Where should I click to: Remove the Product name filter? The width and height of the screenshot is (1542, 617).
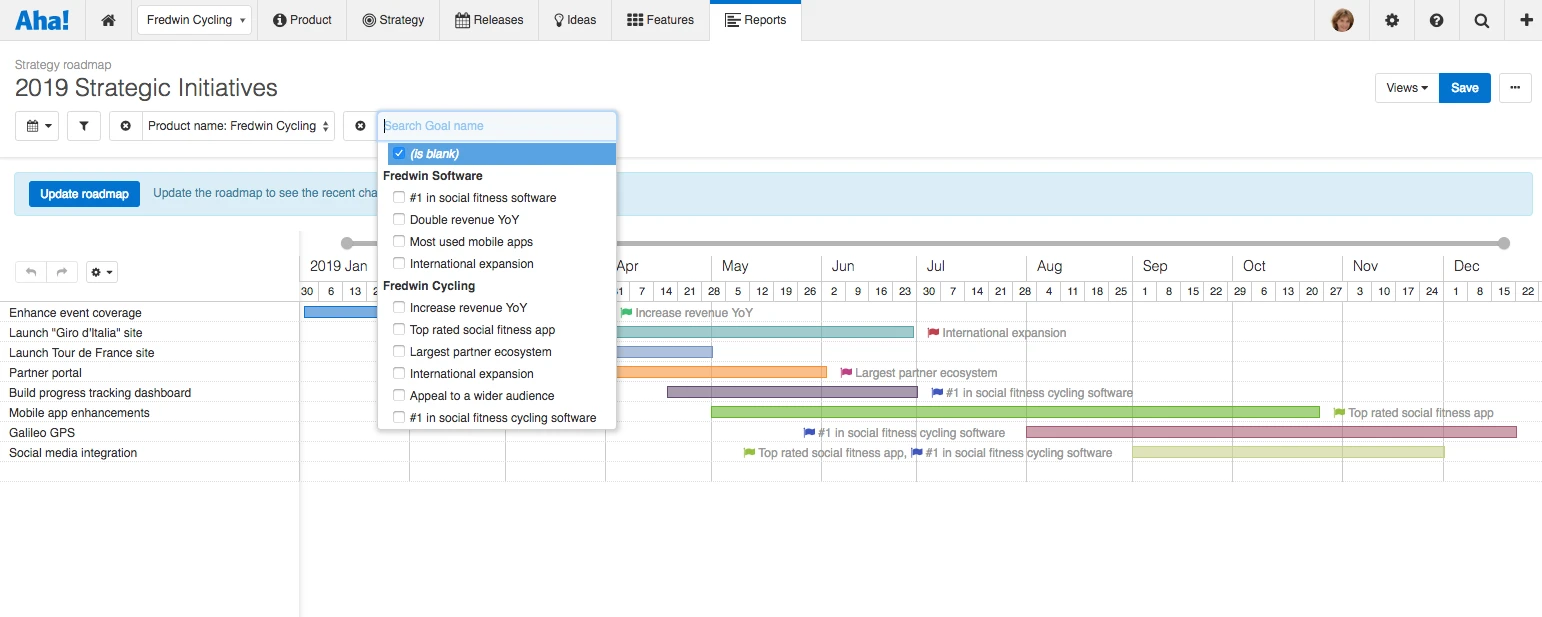pyautogui.click(x=125, y=126)
